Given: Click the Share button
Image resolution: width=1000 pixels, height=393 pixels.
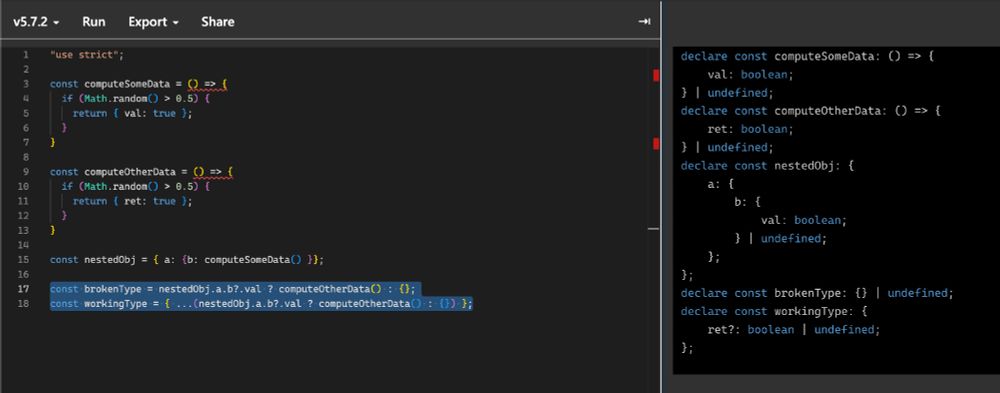Looking at the screenshot, I should coord(217,22).
